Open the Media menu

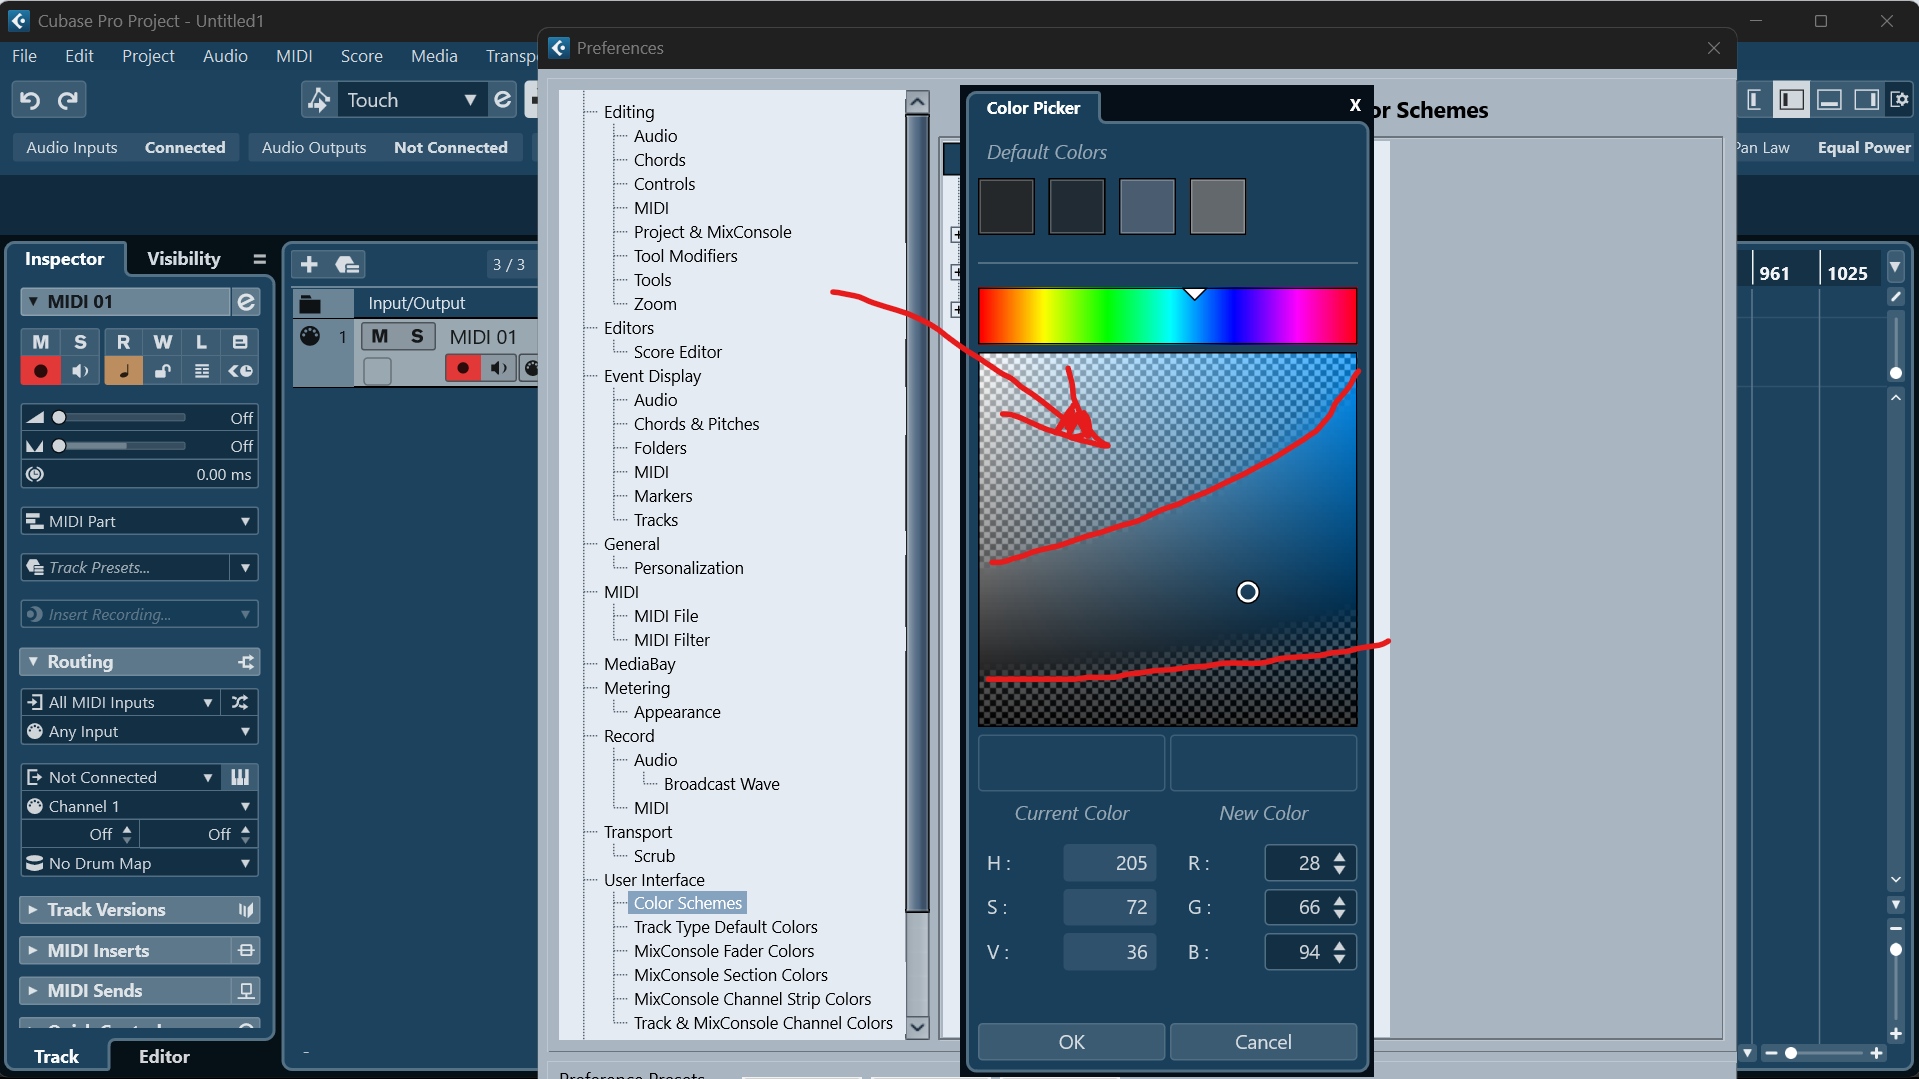(434, 56)
